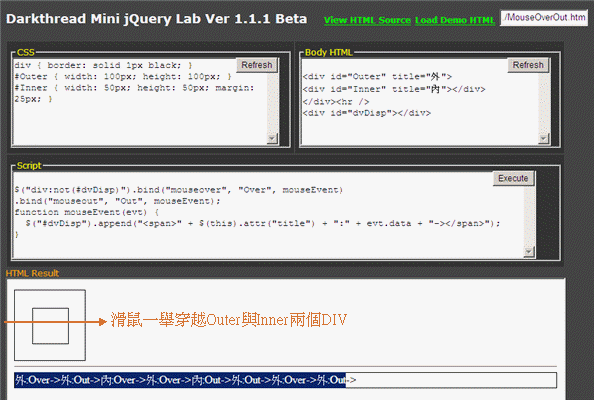
Task: Focus the MouseOverOut.htm file name field
Action: pyautogui.click(x=544, y=18)
